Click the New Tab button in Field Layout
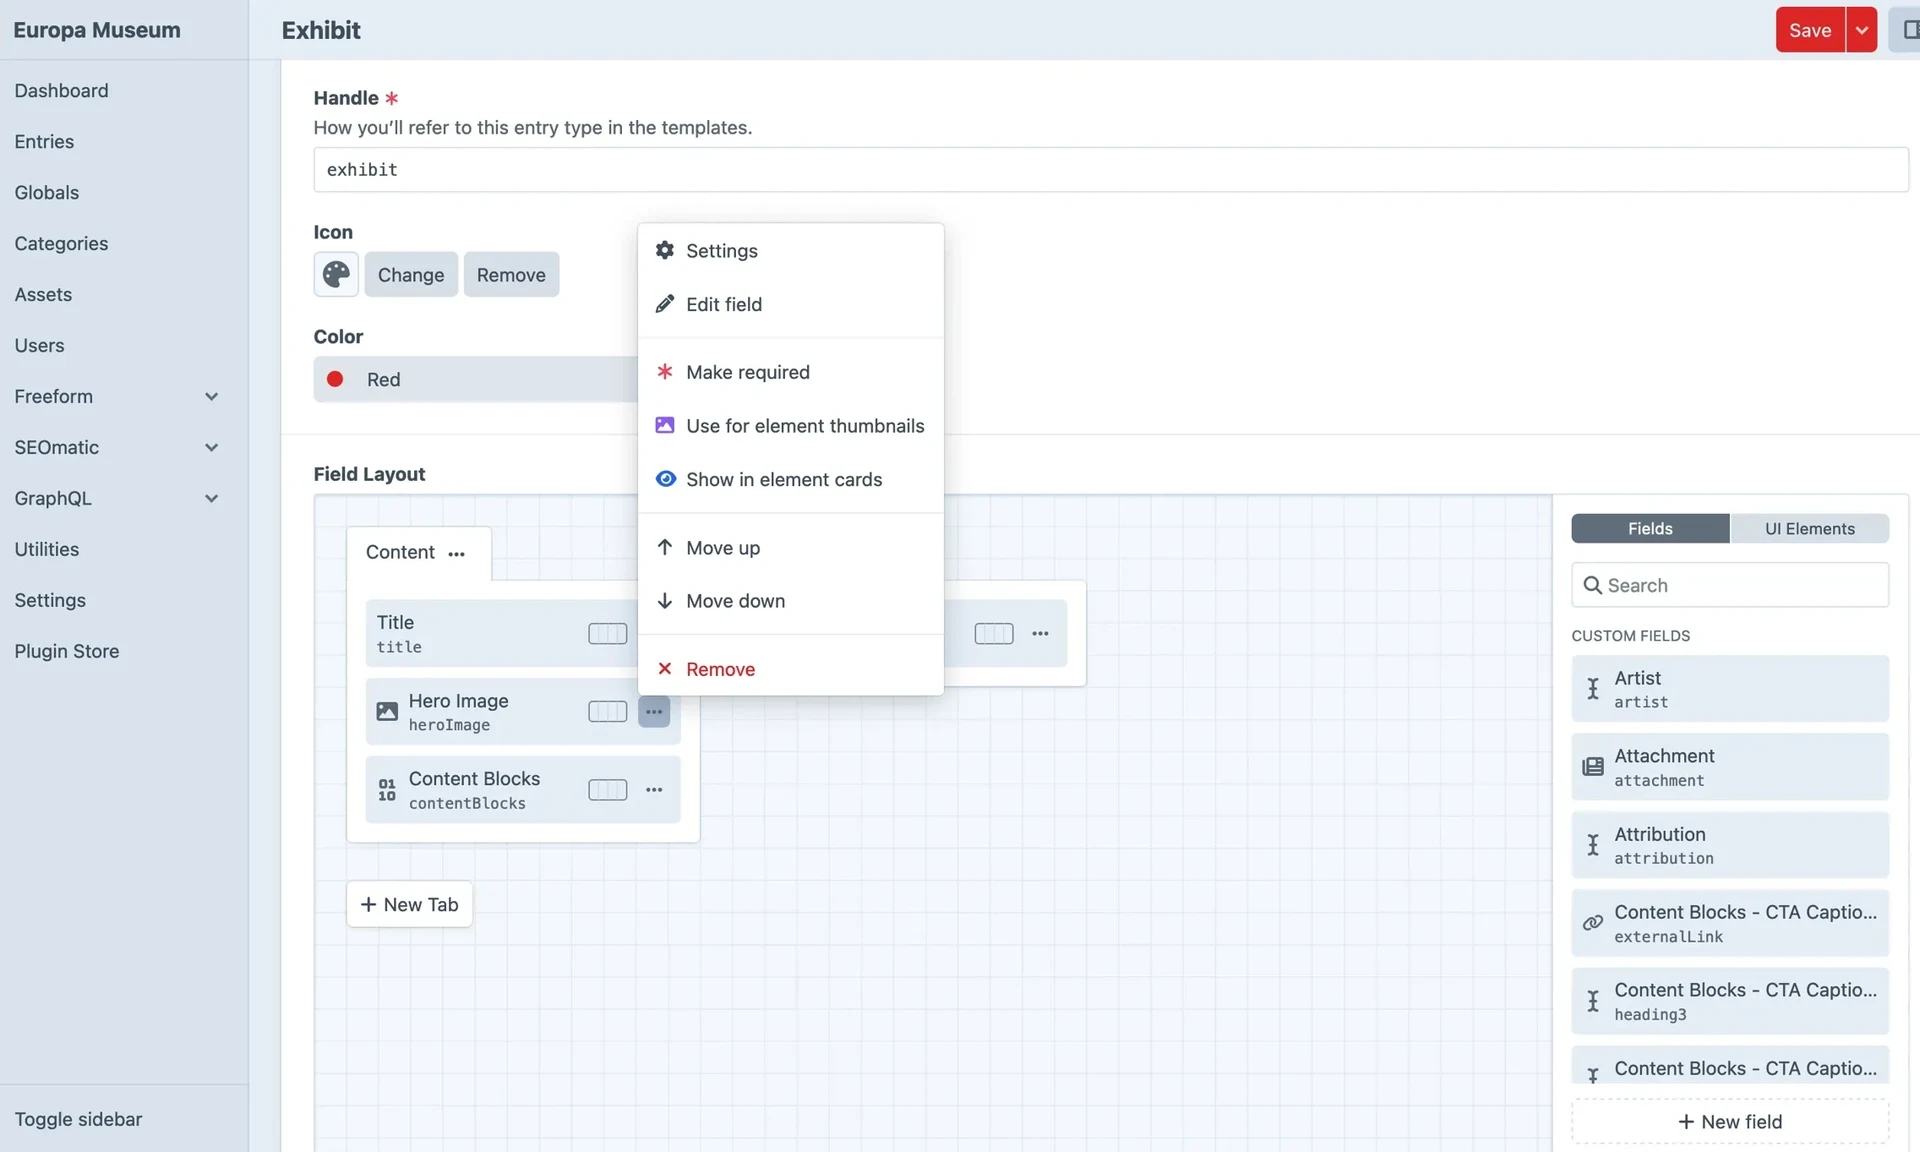1920x1152 pixels. 409,903
